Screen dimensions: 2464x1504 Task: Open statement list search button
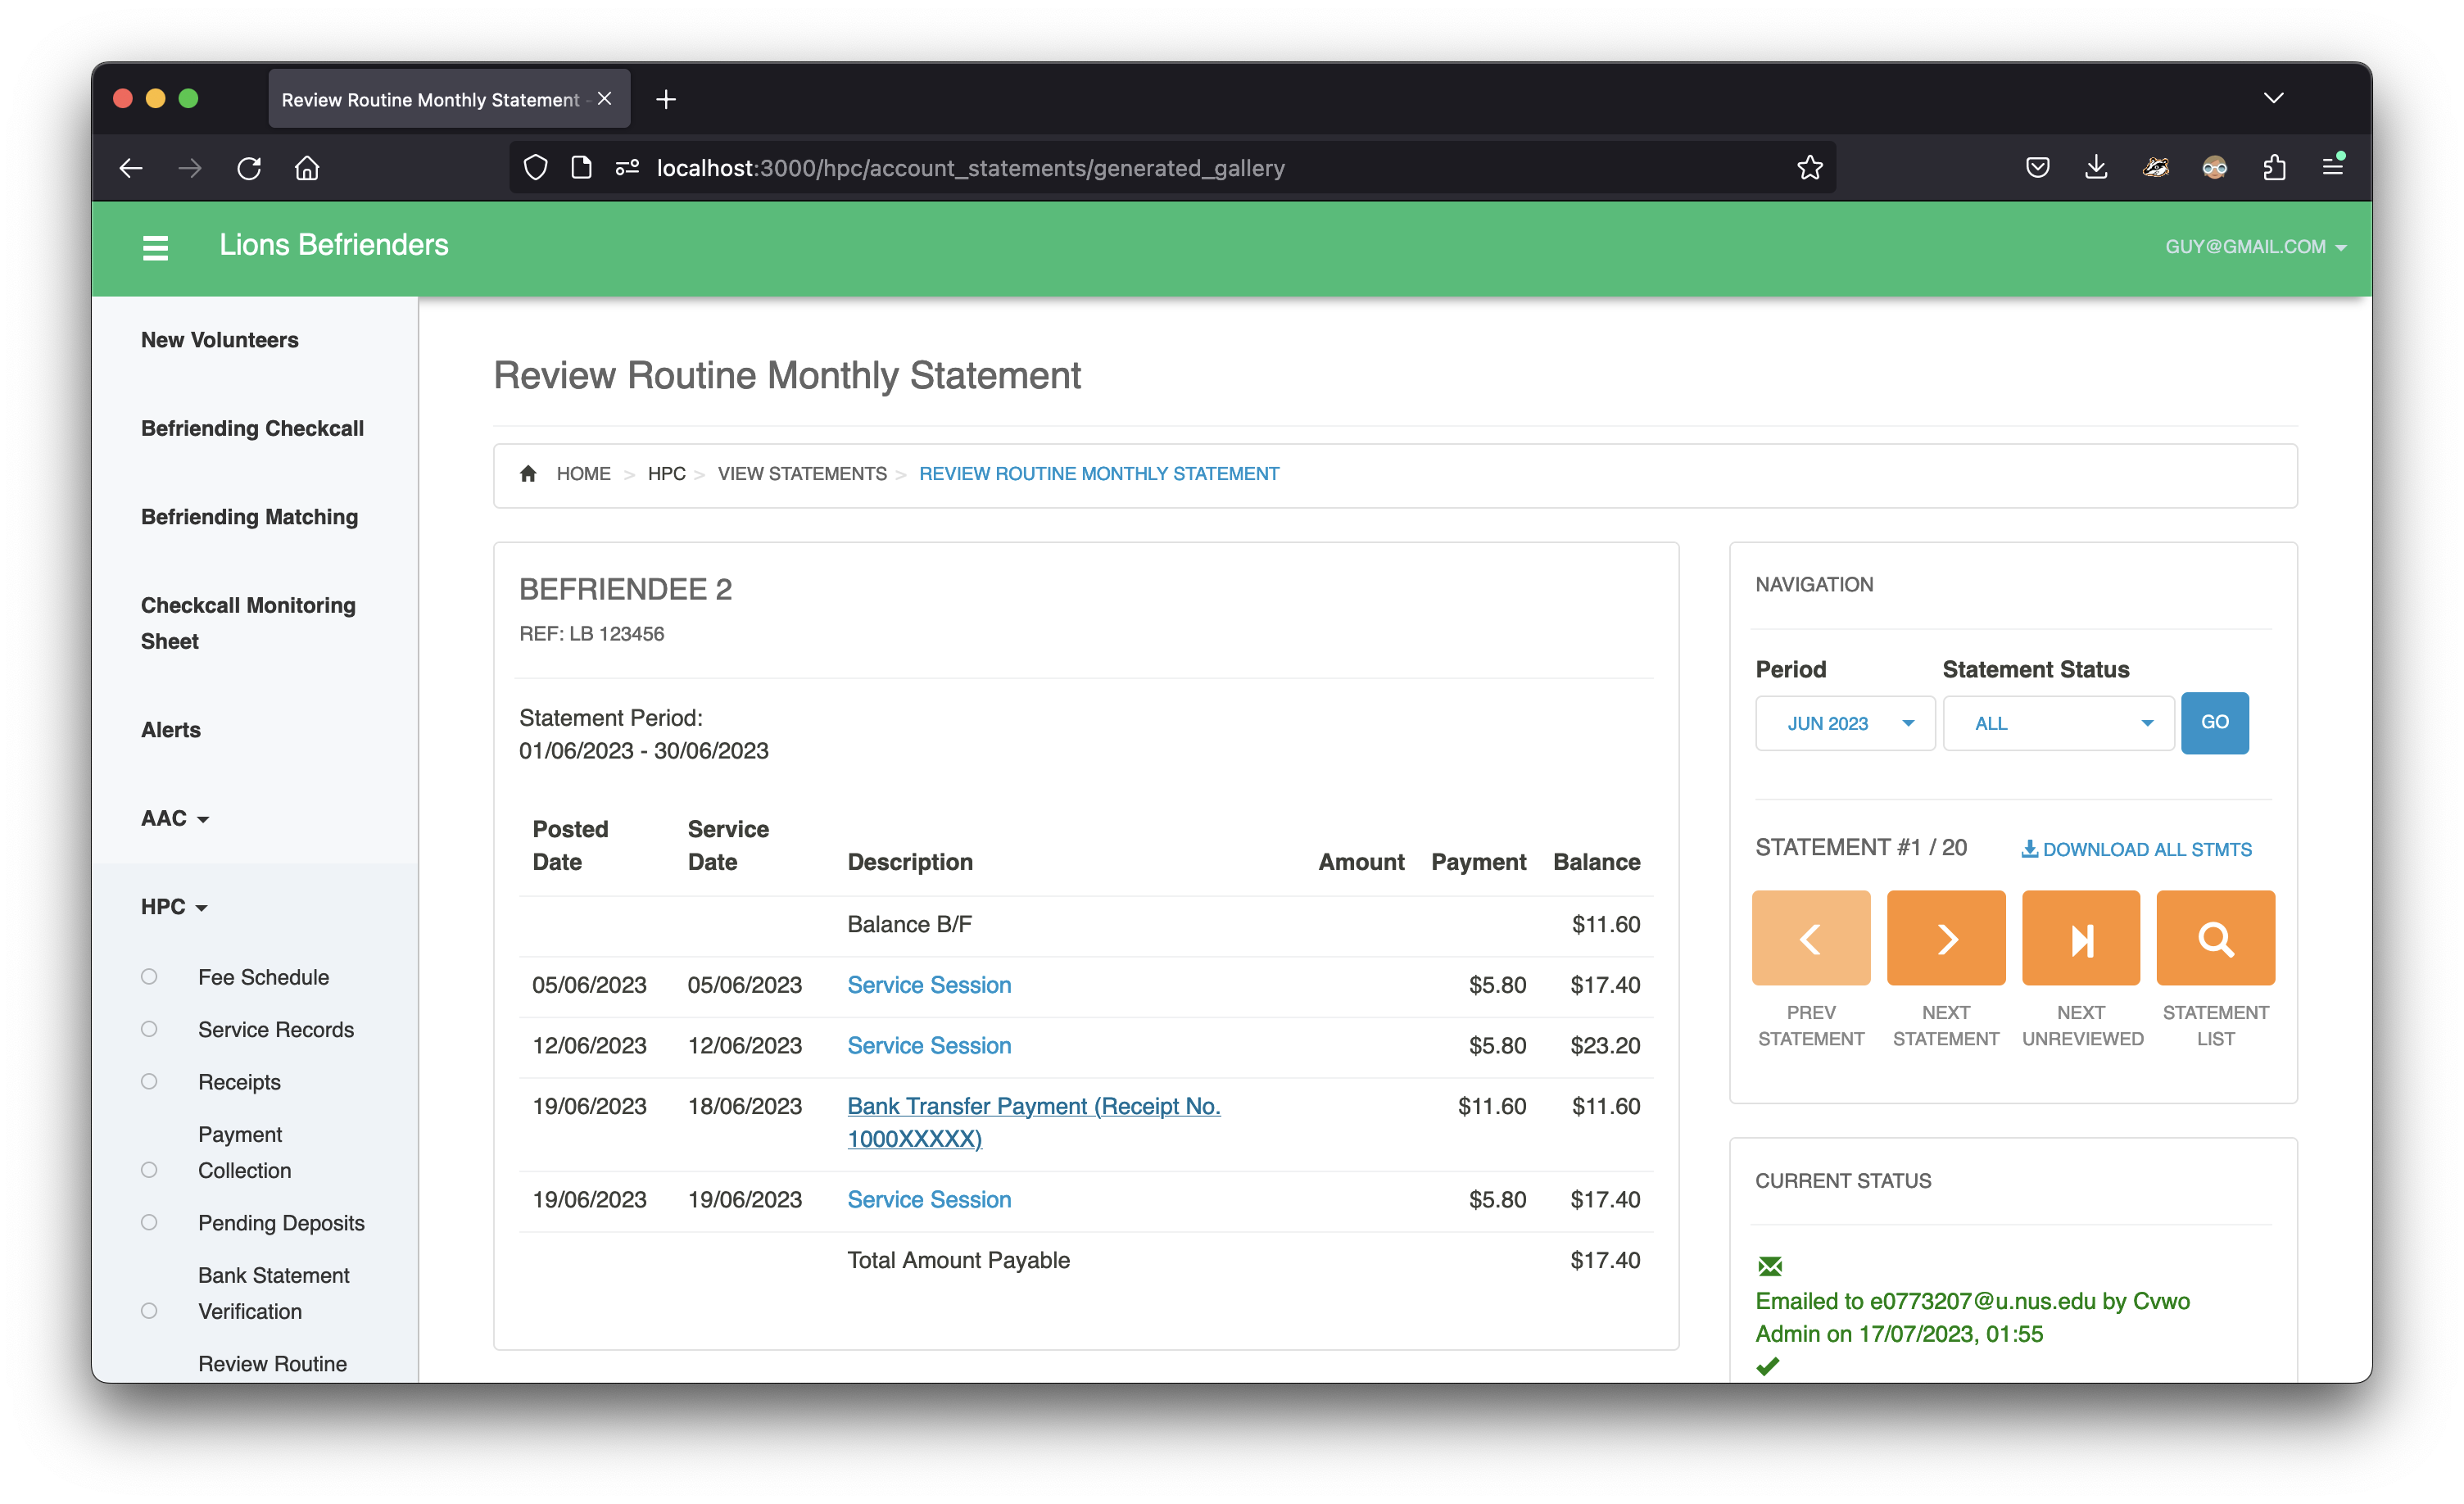2215,938
